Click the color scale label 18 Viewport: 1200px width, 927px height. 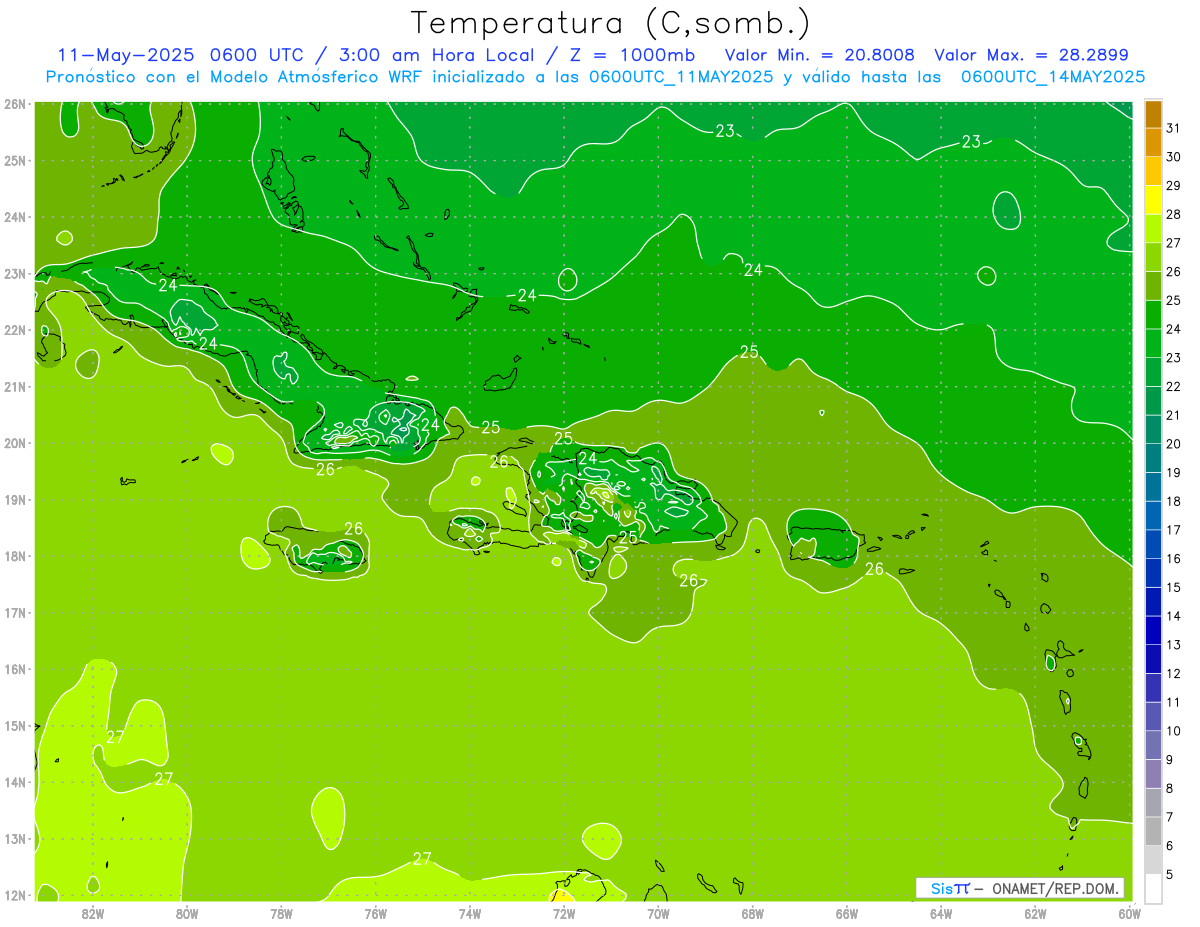pos(1173,501)
